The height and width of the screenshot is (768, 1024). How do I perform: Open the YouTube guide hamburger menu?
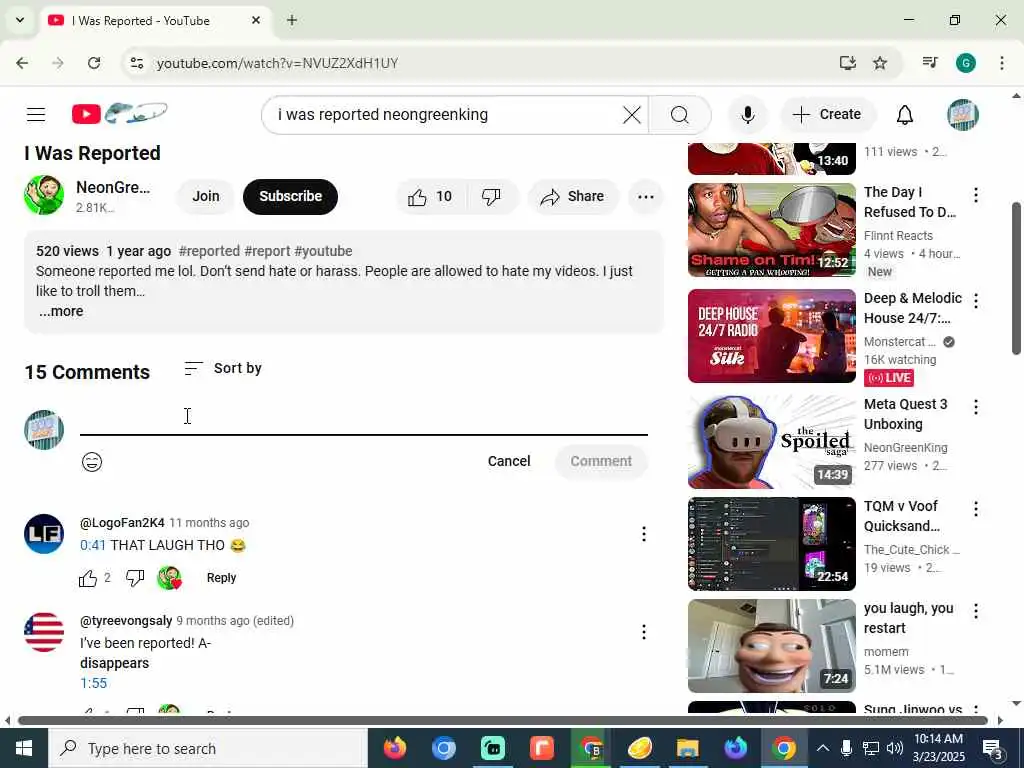36,115
